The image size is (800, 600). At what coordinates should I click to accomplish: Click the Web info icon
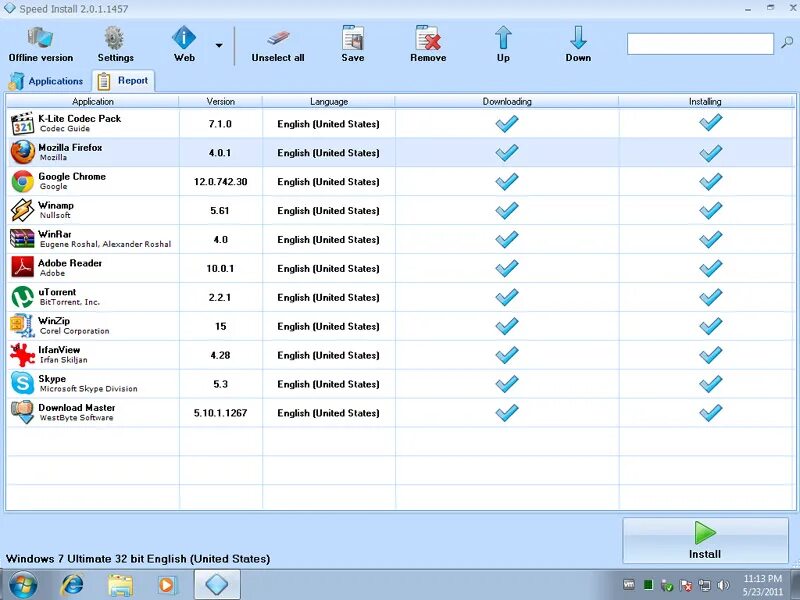[184, 38]
